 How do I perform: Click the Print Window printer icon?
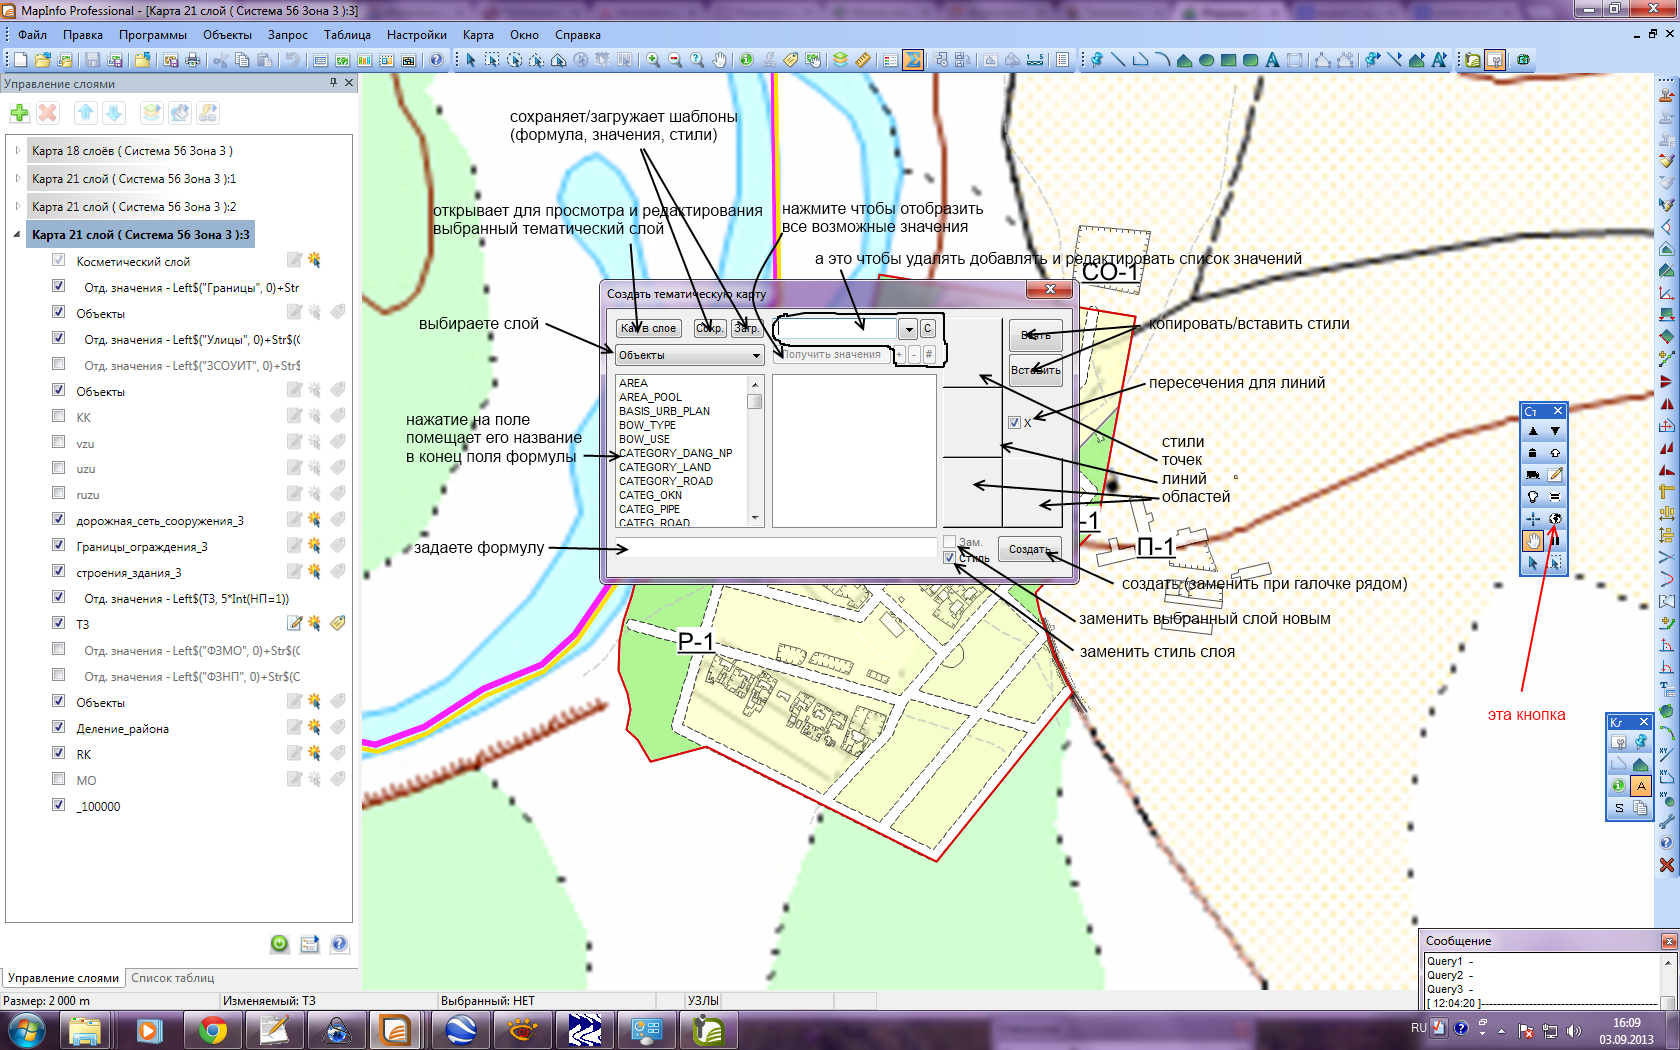point(193,60)
